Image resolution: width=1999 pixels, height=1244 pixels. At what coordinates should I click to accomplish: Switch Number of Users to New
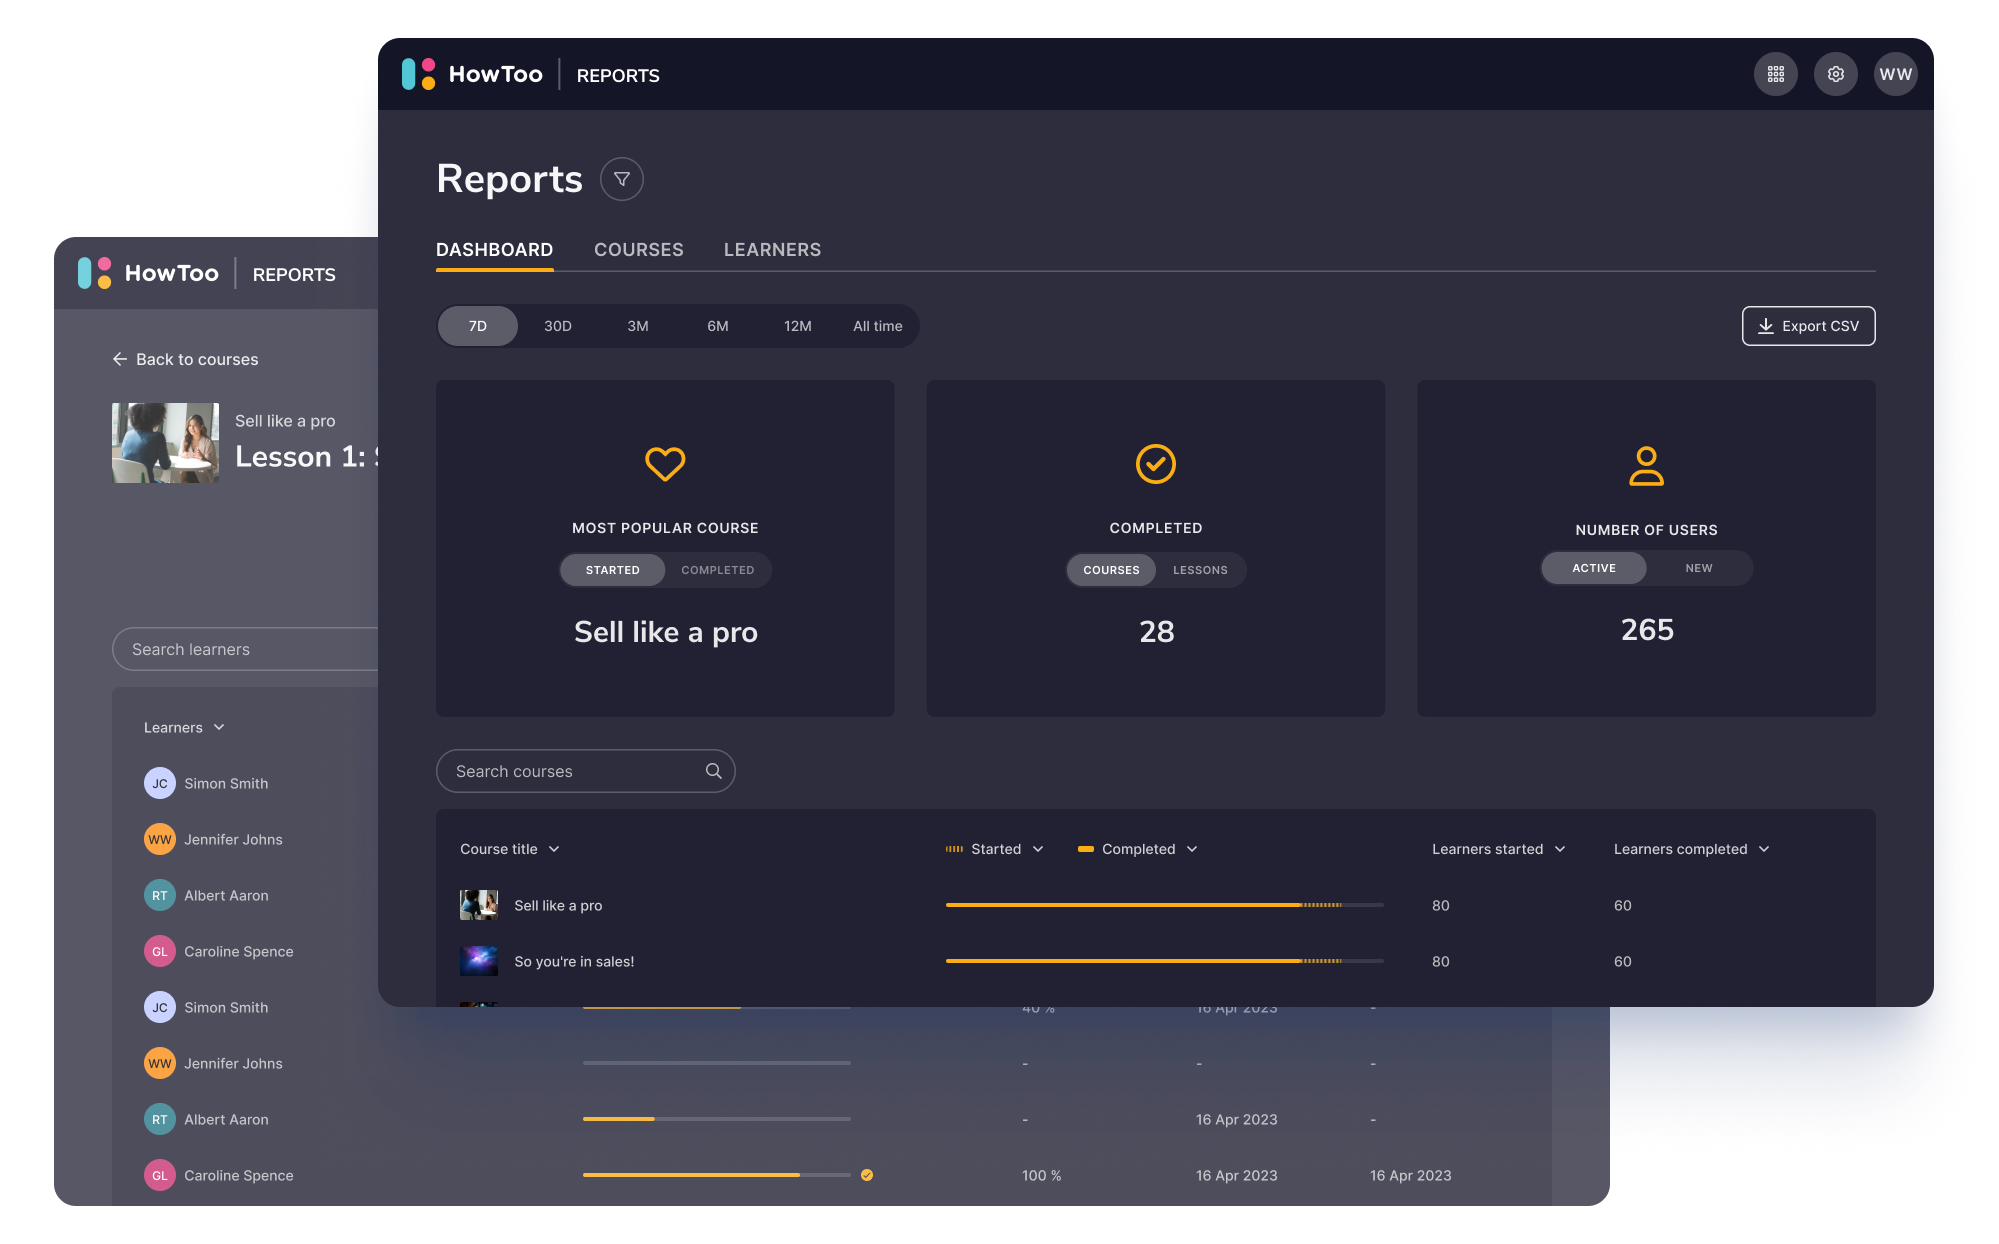point(1699,568)
